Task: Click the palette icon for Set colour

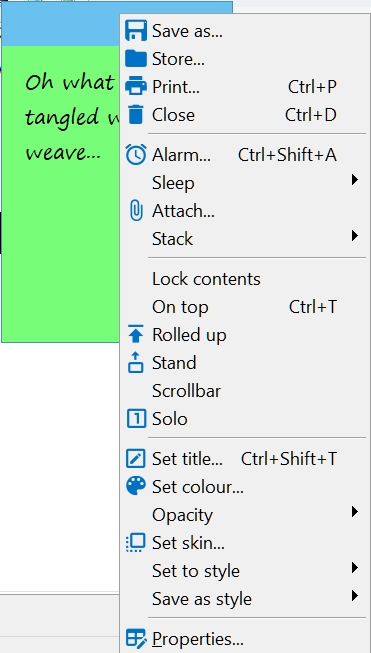Action: point(136,486)
